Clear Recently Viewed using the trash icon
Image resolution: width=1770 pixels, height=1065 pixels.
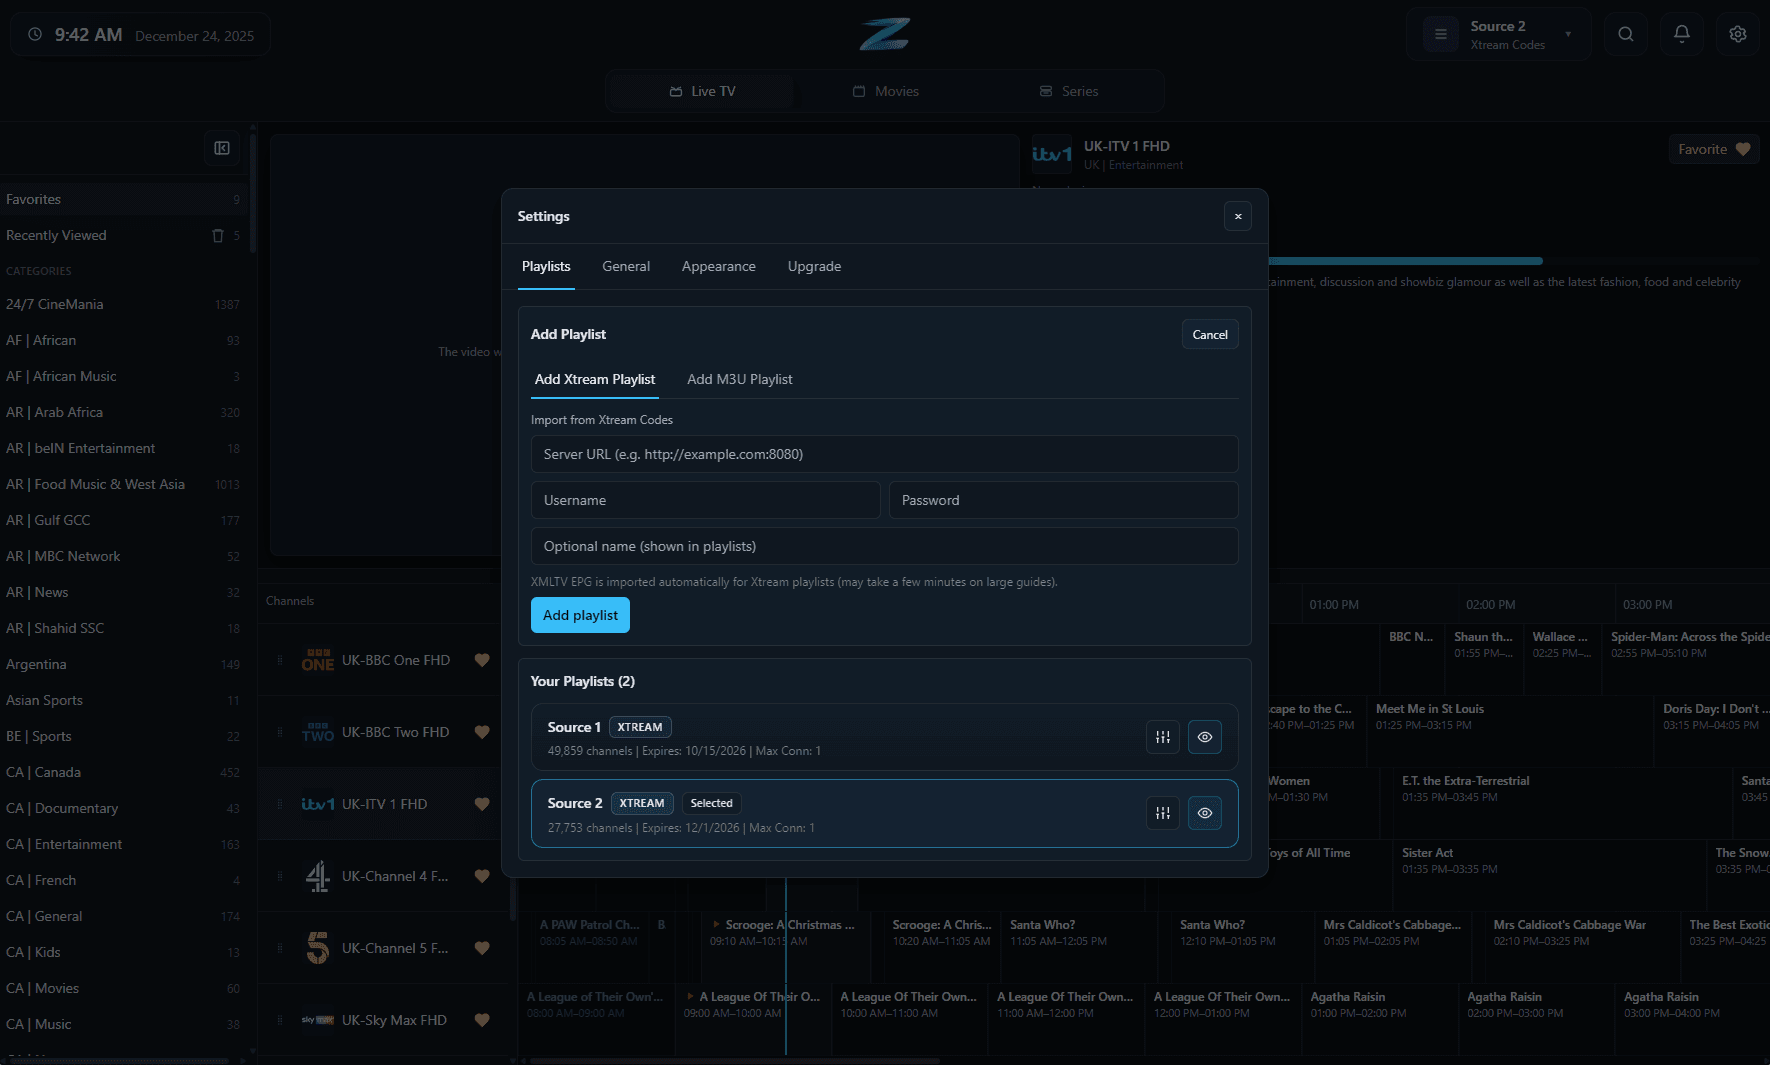217,235
